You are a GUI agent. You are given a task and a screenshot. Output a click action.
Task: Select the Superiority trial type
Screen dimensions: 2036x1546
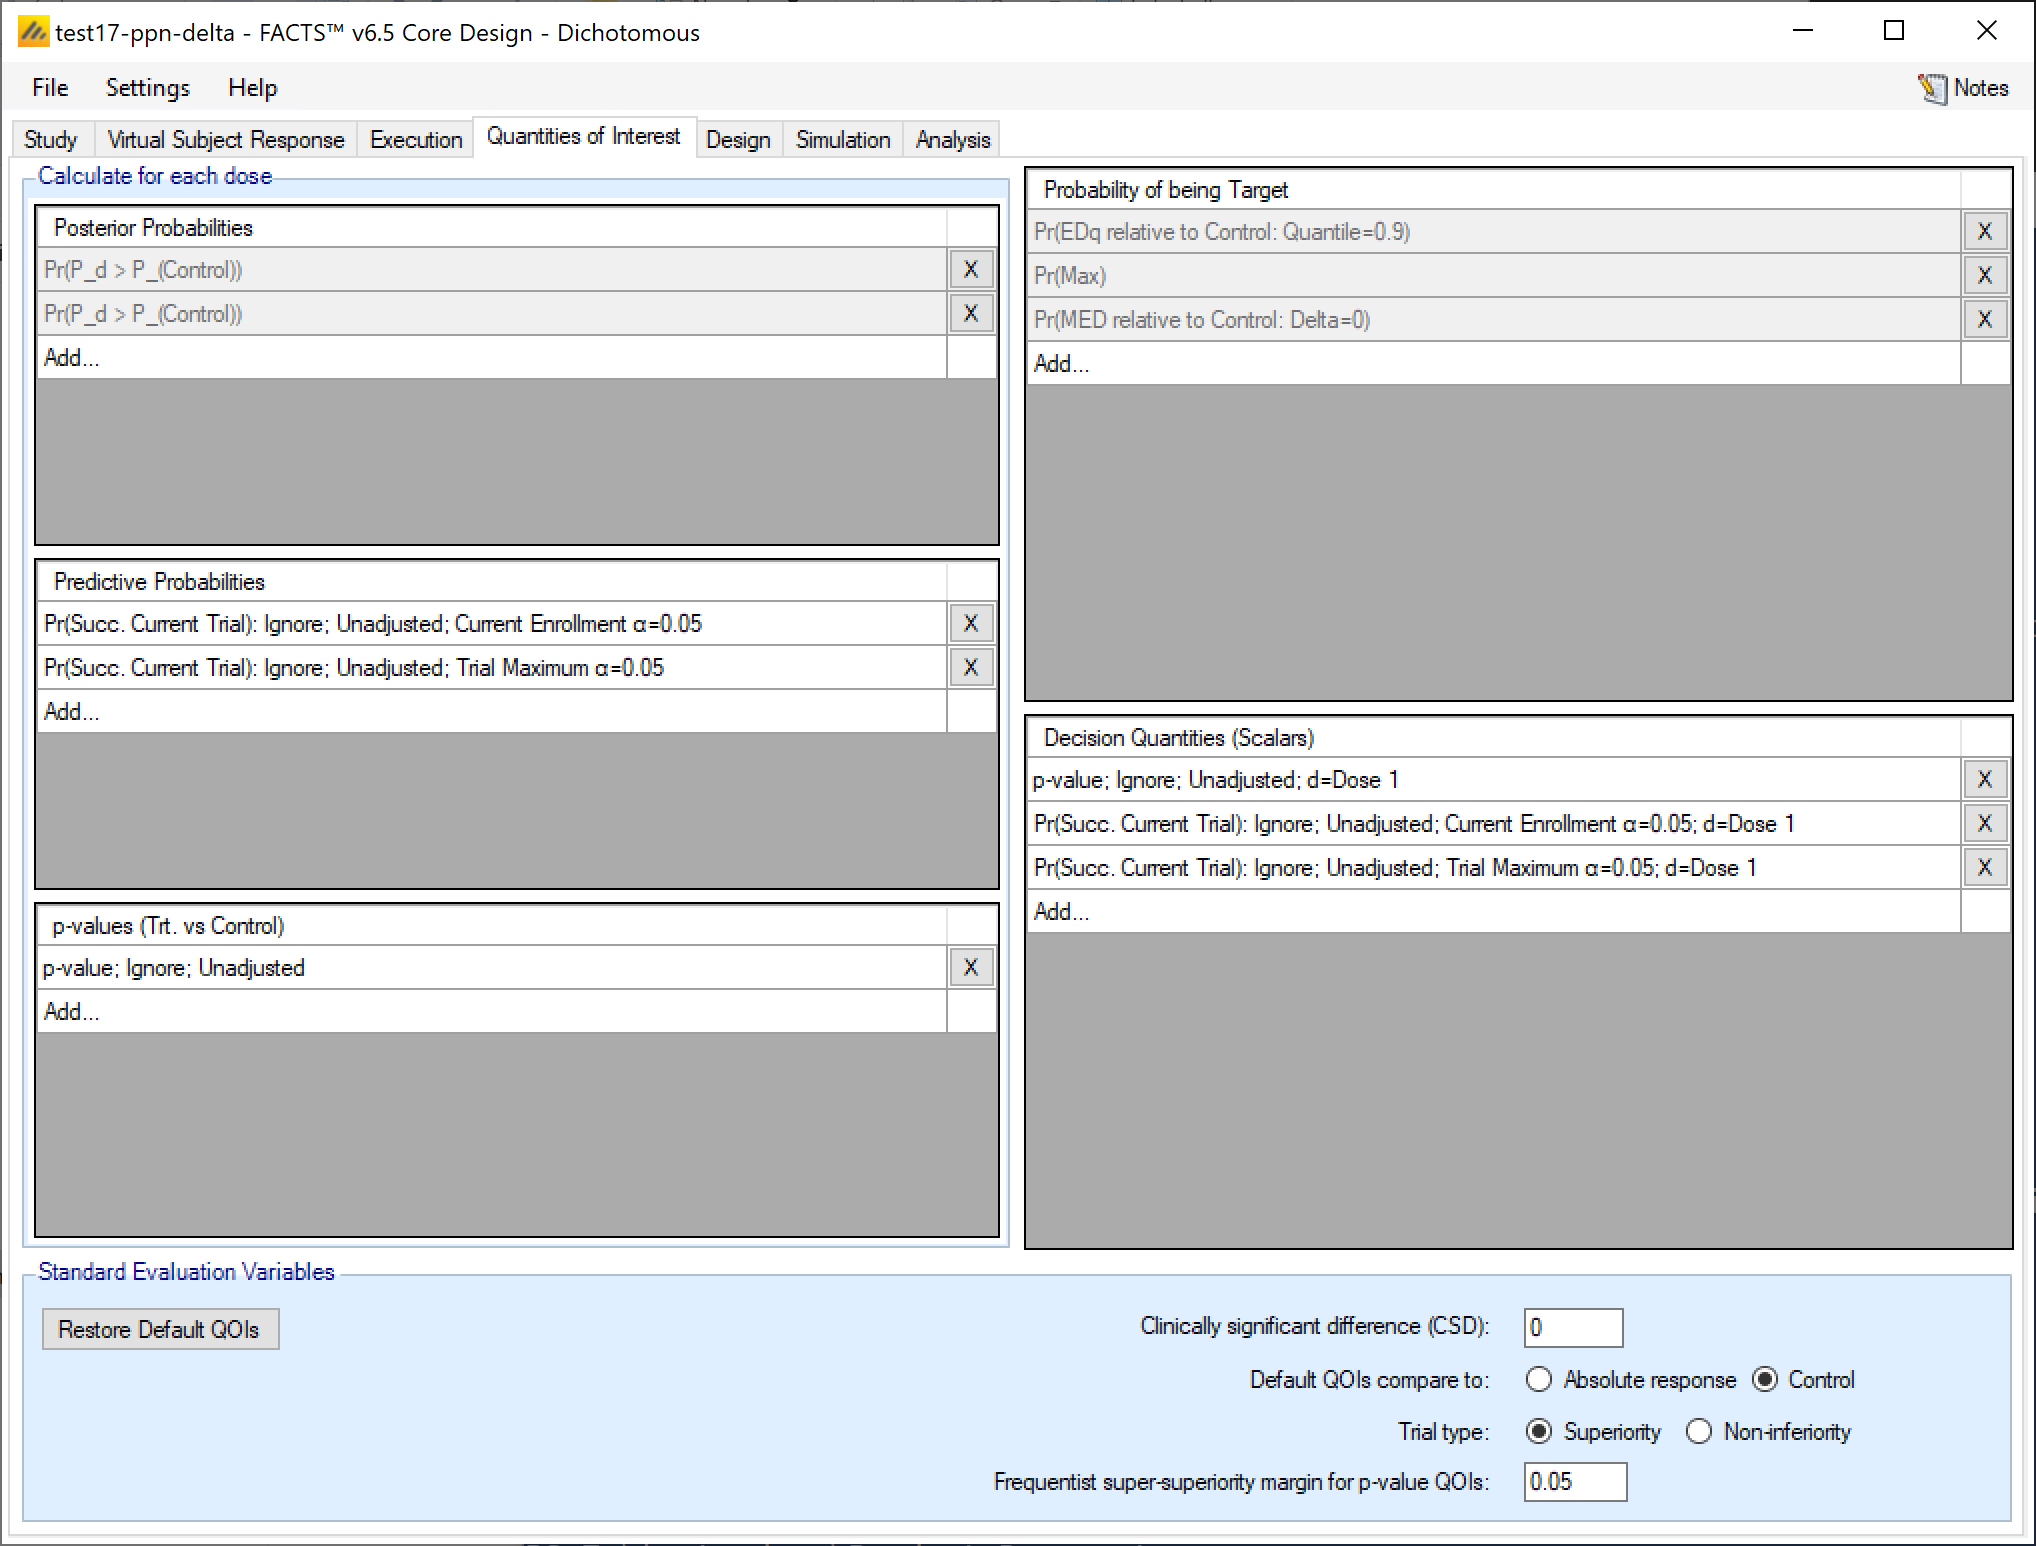(x=1539, y=1431)
